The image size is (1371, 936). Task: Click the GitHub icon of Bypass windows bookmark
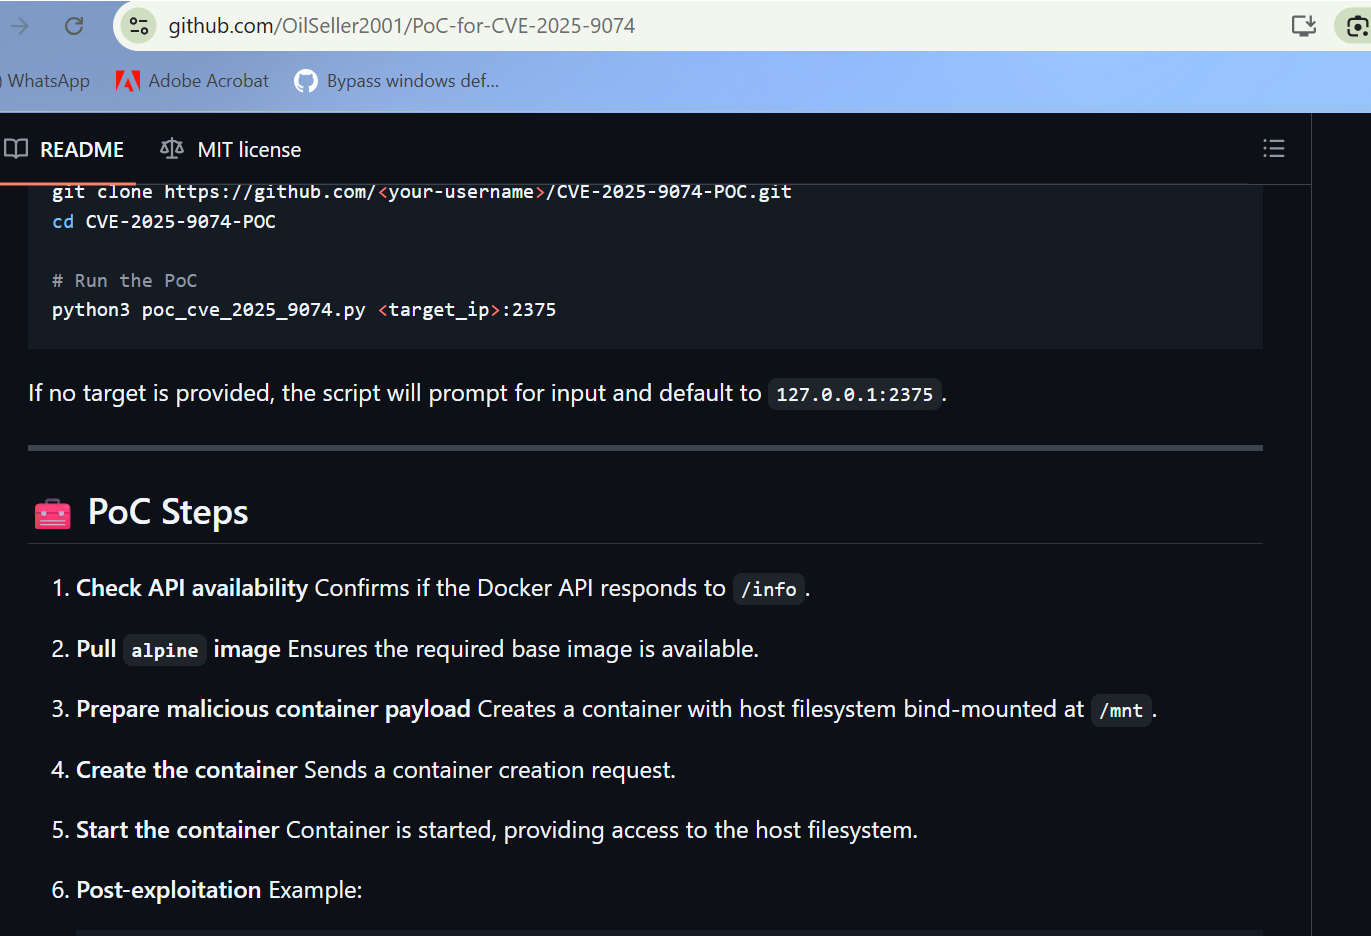306,81
